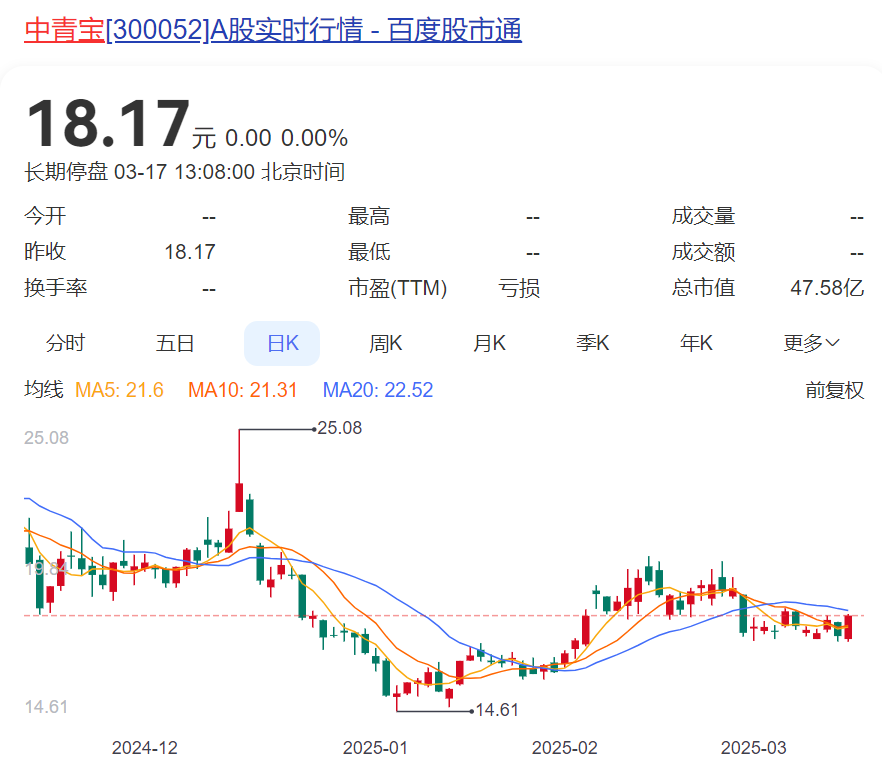Screen dimensions: 882x777
Task: Switch to the 周K chart tab
Action: [386, 343]
